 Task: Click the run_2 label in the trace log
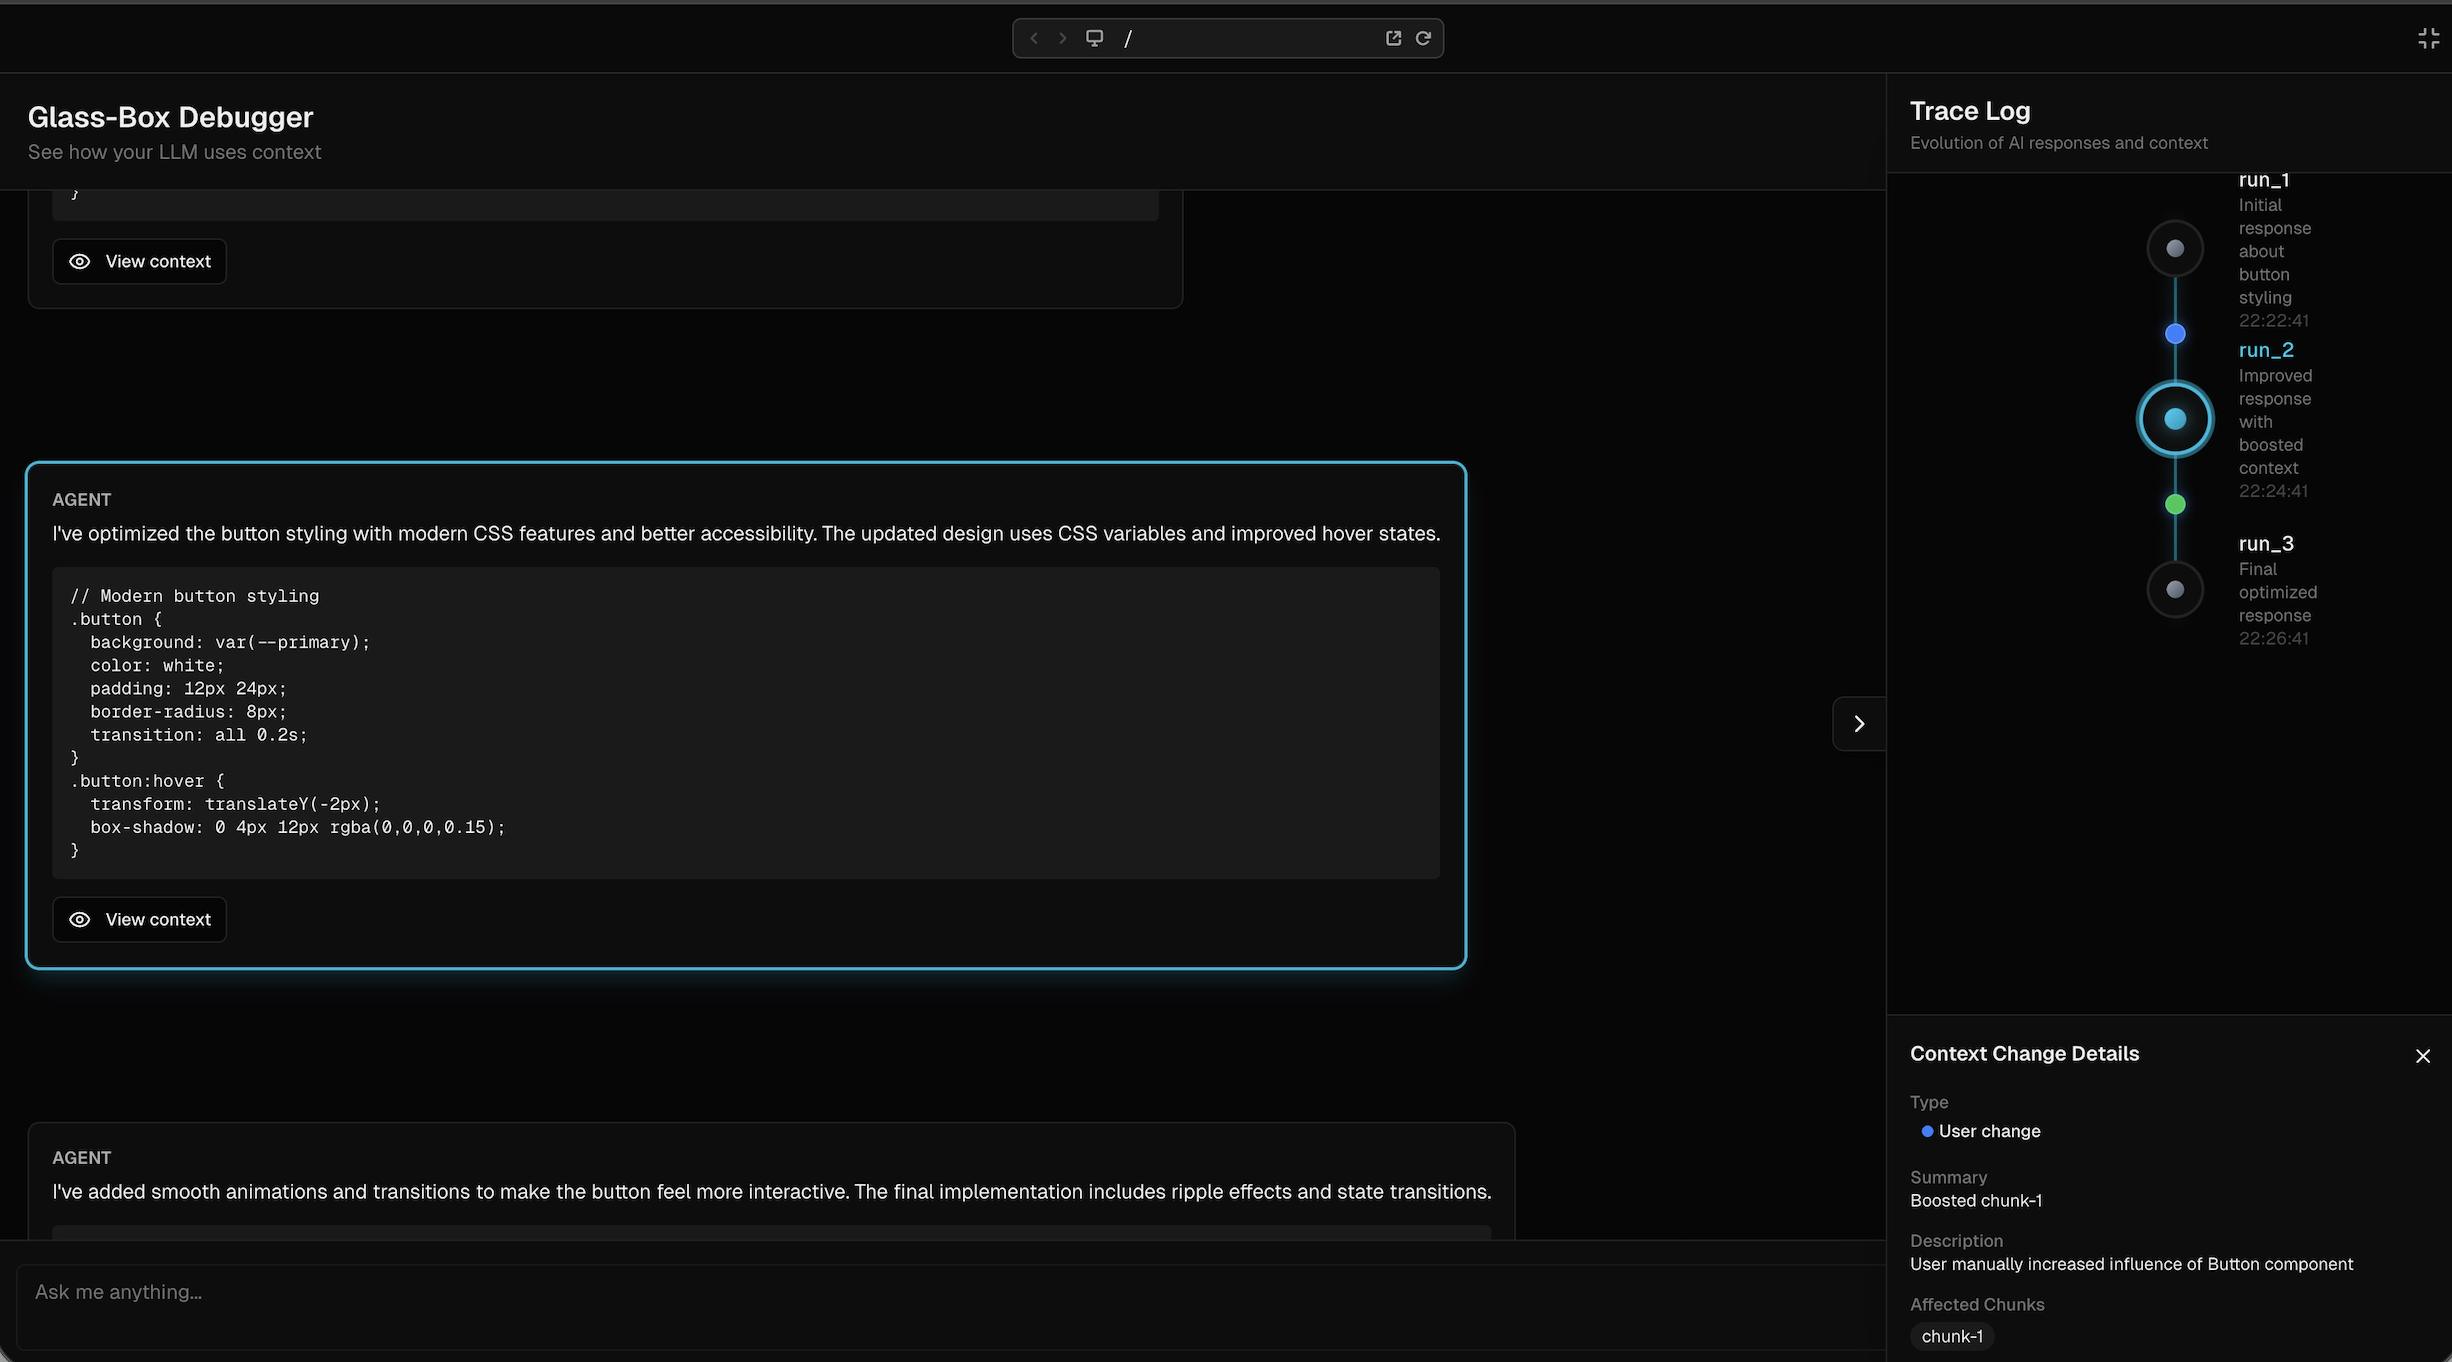2265,350
